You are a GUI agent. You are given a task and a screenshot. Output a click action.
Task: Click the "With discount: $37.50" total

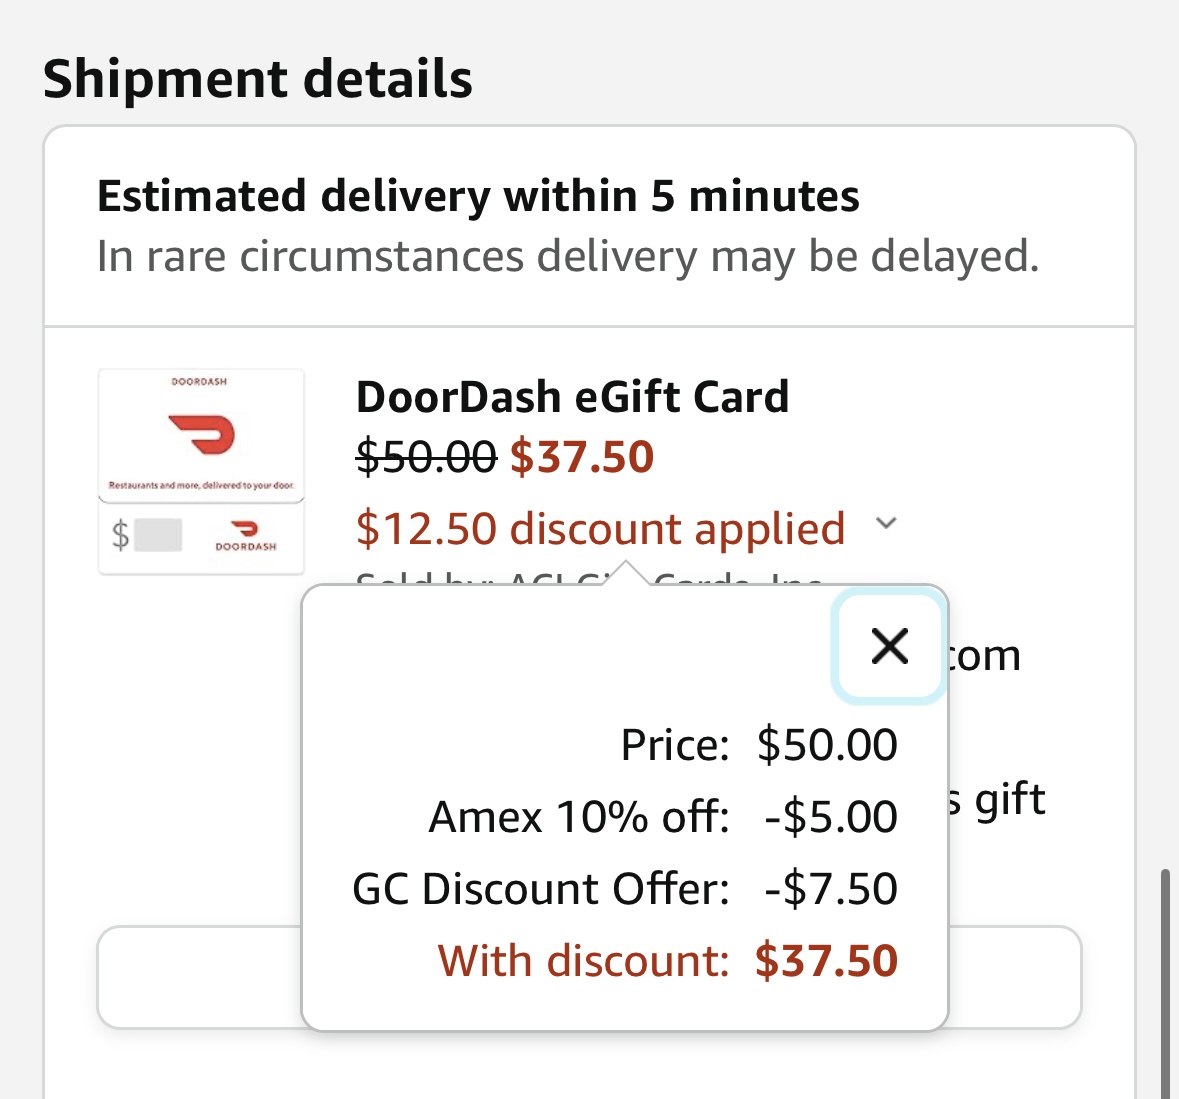(667, 961)
